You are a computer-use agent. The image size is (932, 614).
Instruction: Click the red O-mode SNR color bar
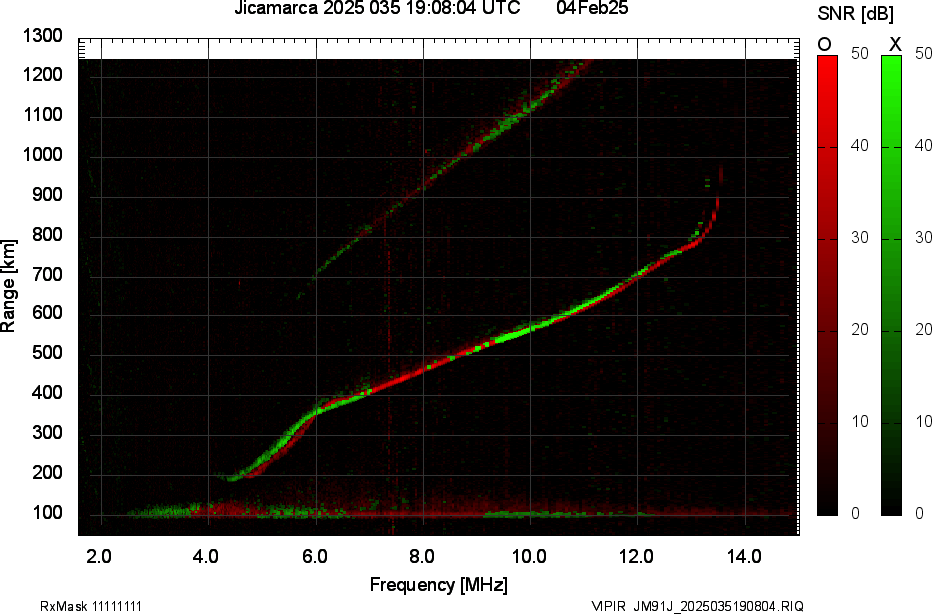click(827, 285)
